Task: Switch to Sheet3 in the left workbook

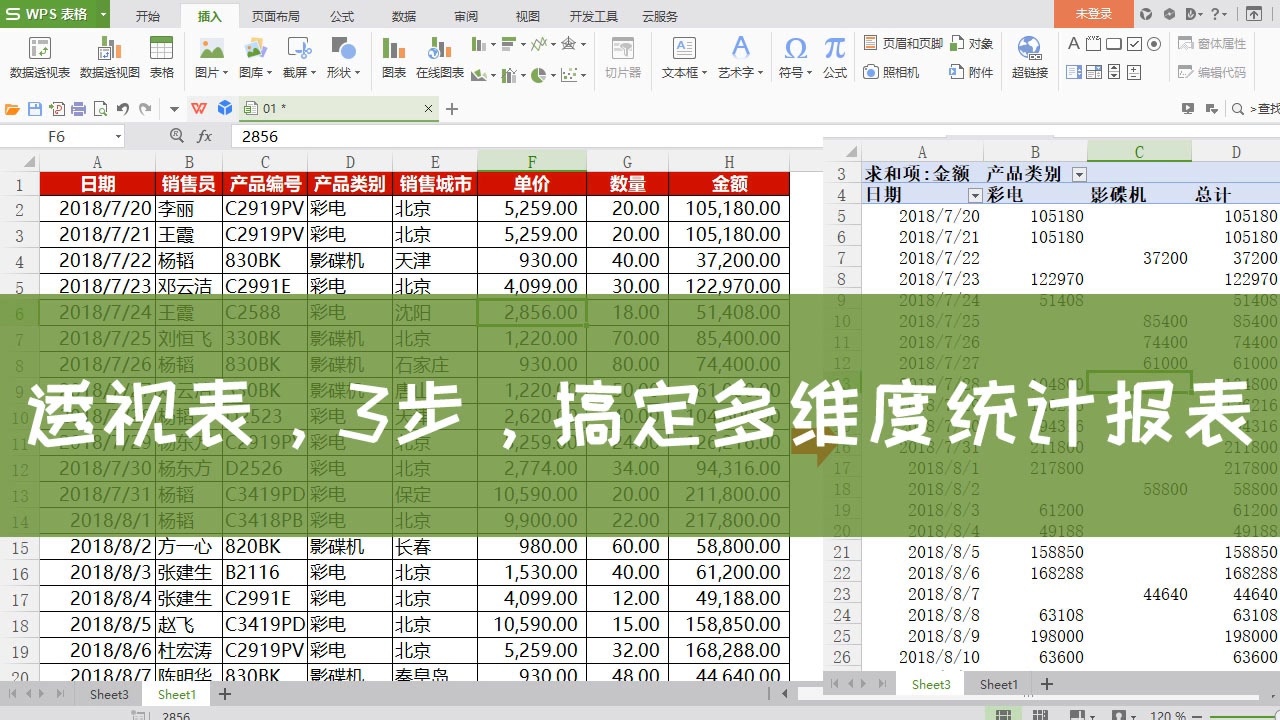Action: tap(109, 694)
